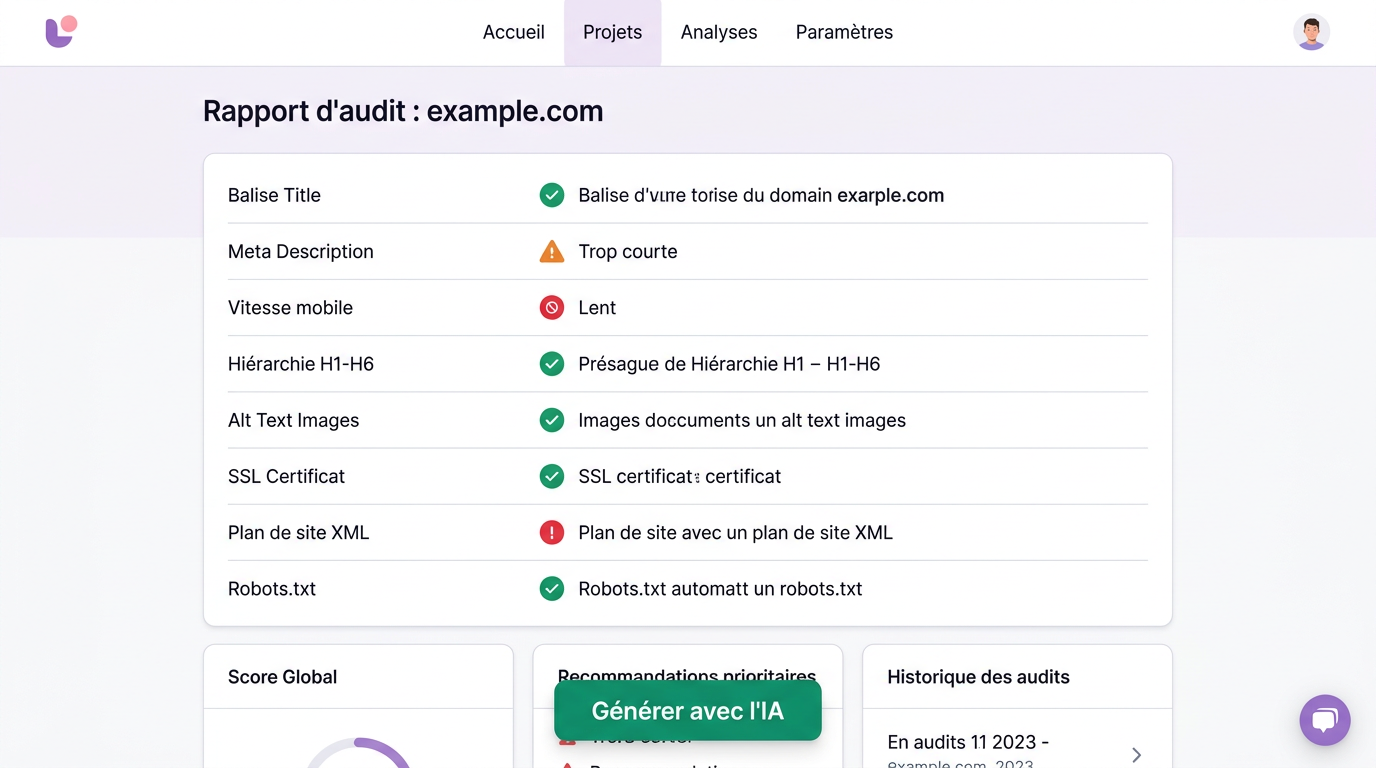Screen dimensions: 1376x768
Task: Open the chat support bubble
Action: [1325, 720]
